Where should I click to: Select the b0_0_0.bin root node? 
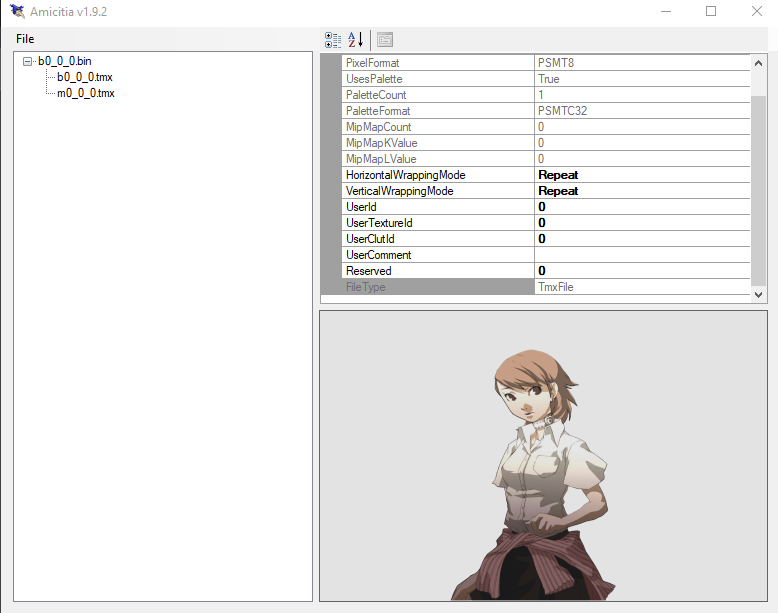65,61
